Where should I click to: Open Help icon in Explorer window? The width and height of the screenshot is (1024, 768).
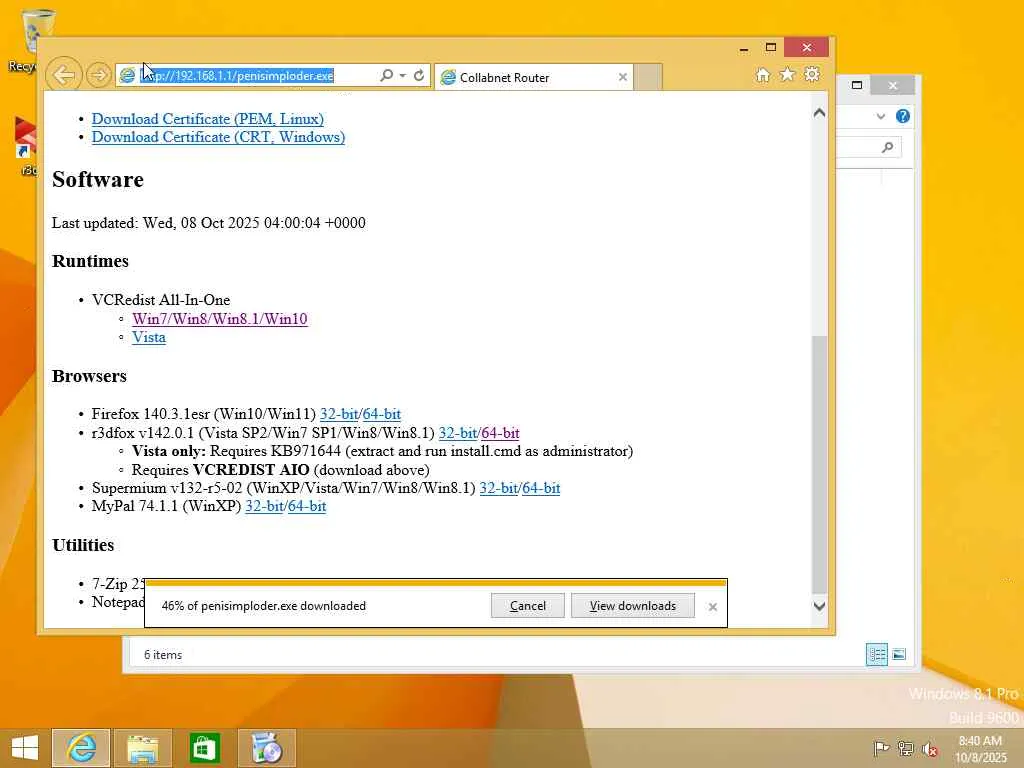(903, 116)
